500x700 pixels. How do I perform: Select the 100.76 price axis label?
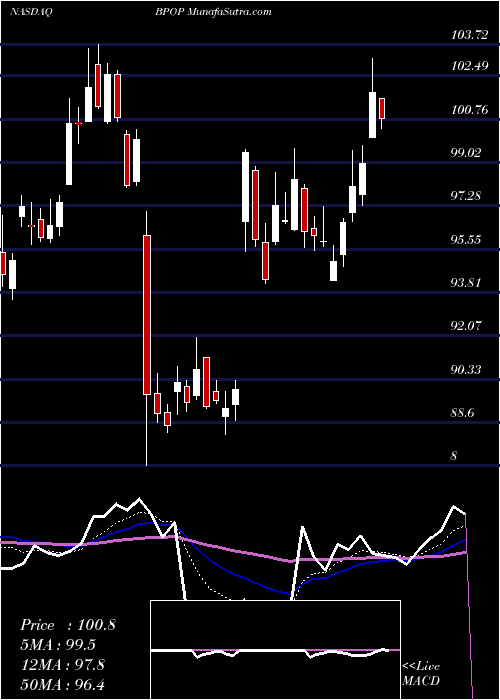[470, 109]
